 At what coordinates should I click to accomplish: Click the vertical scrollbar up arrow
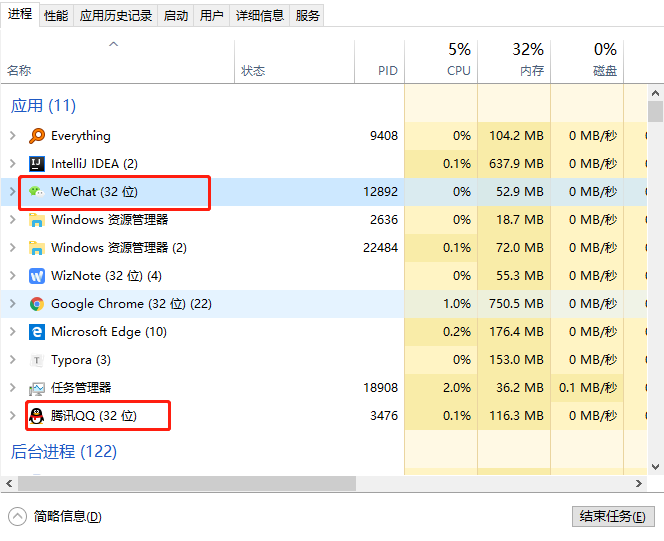[656, 93]
